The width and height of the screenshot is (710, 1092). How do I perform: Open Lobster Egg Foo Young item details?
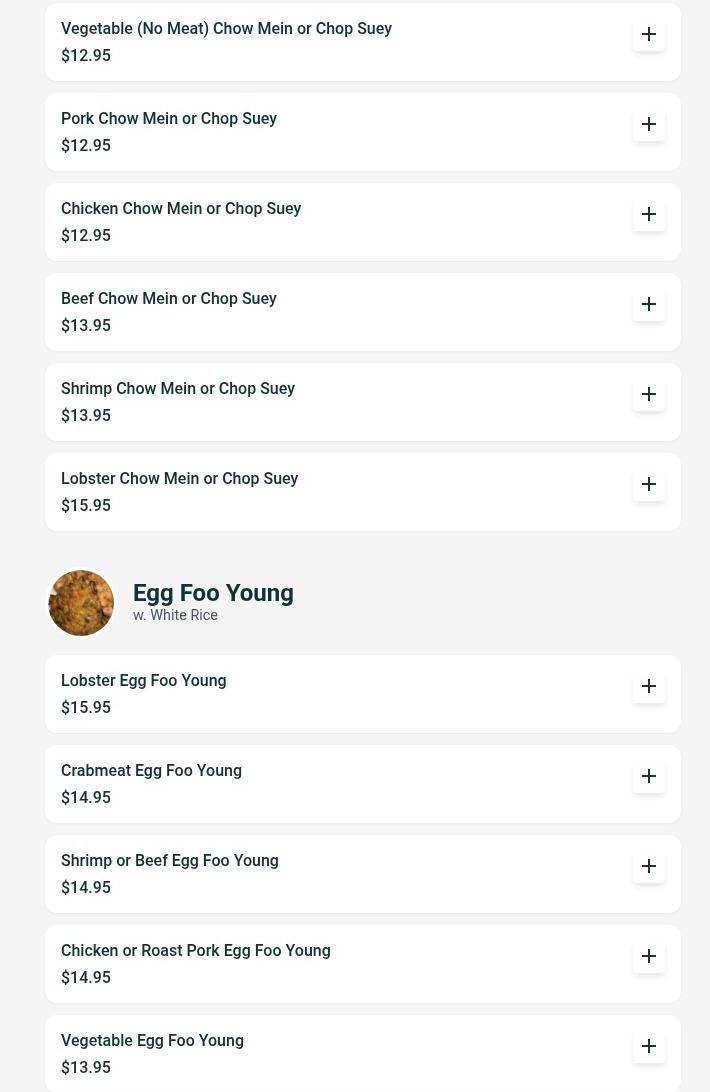coord(144,681)
